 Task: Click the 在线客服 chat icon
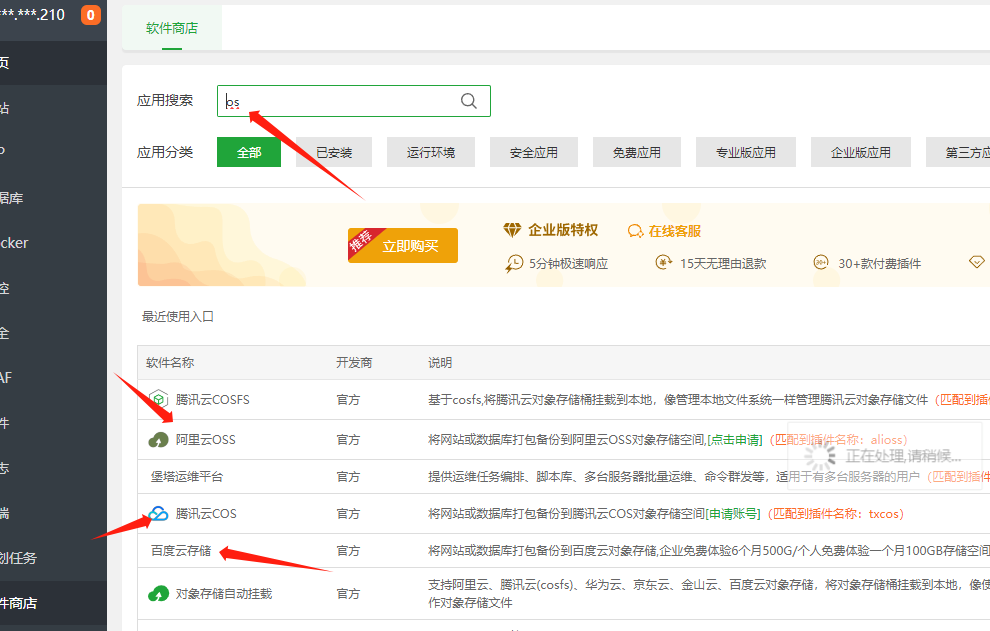(635, 231)
